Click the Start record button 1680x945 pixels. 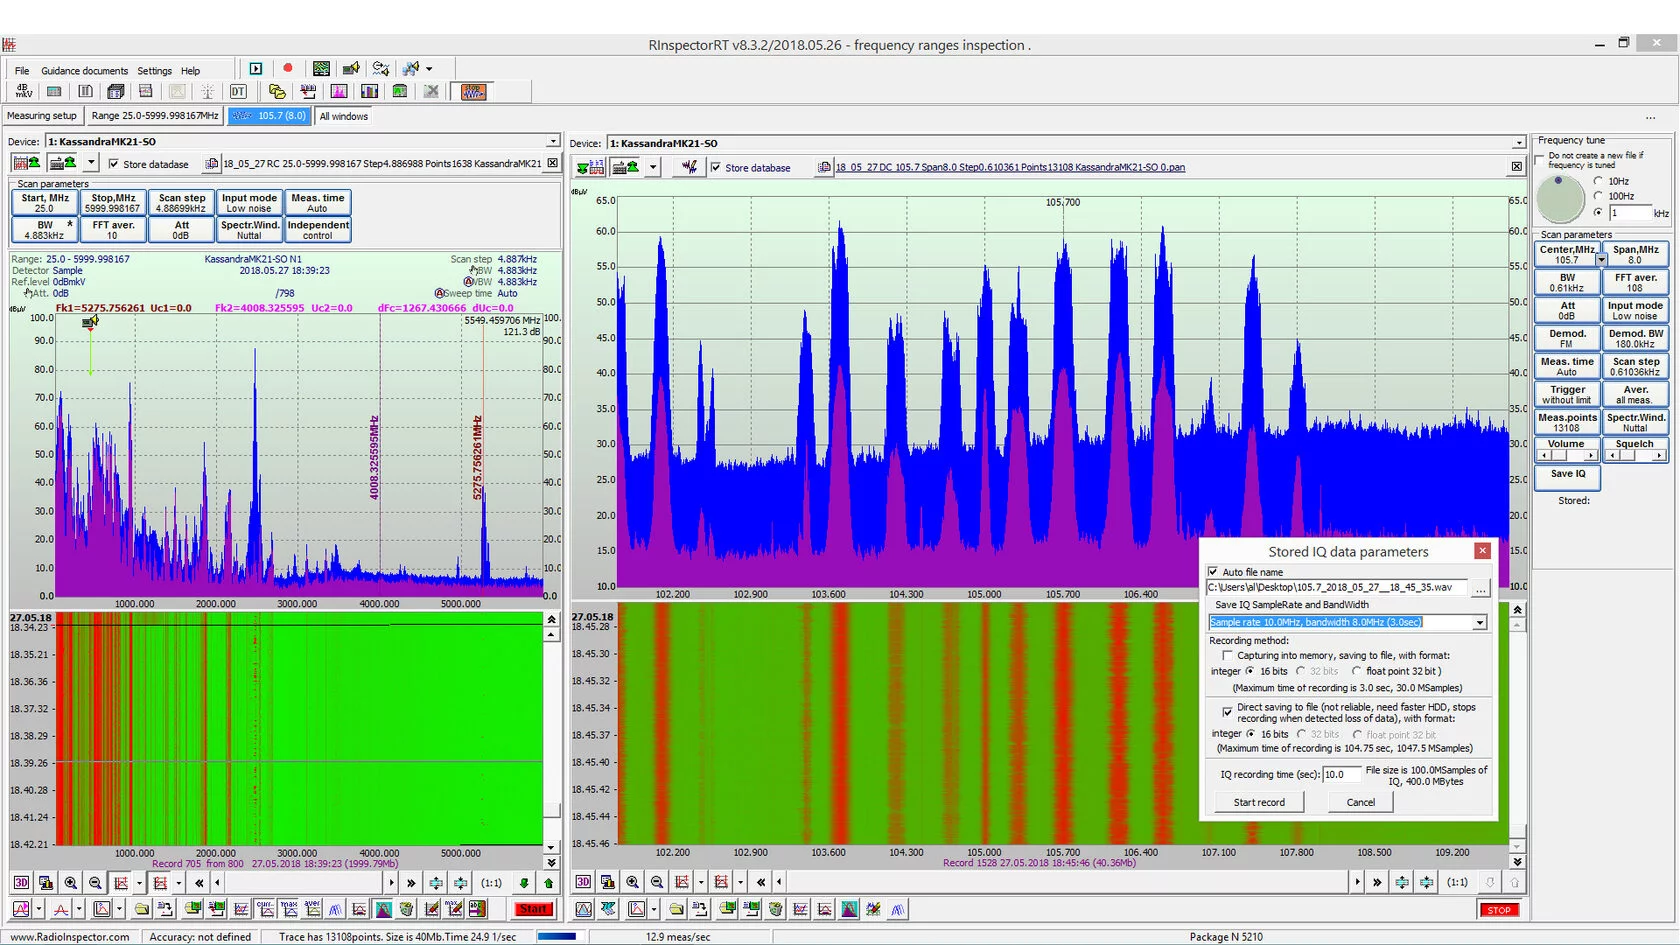(1259, 802)
